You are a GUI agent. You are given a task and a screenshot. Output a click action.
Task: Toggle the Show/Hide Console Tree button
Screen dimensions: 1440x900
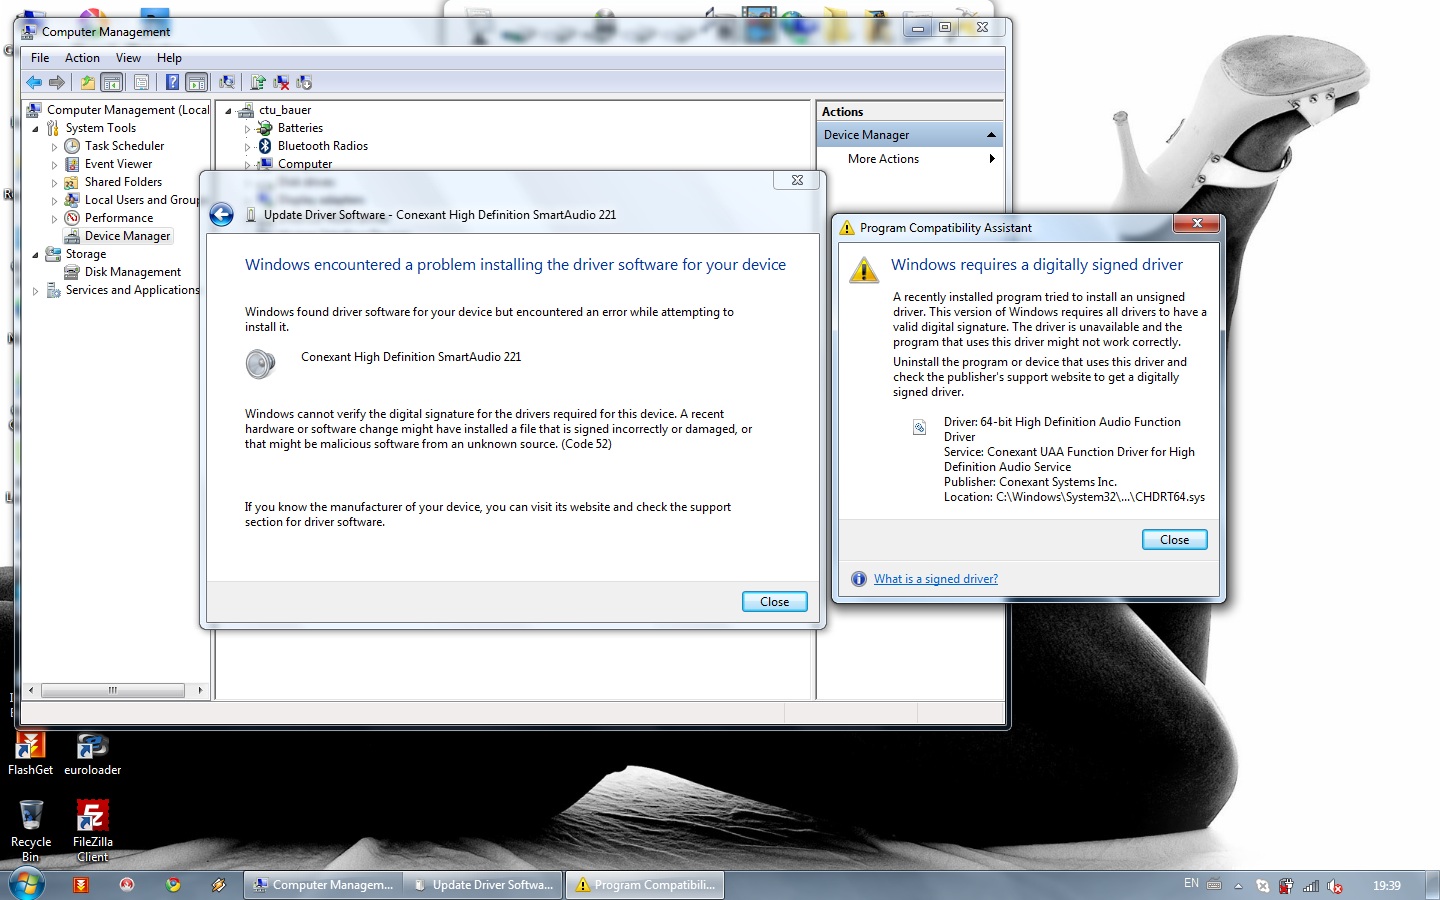click(112, 82)
